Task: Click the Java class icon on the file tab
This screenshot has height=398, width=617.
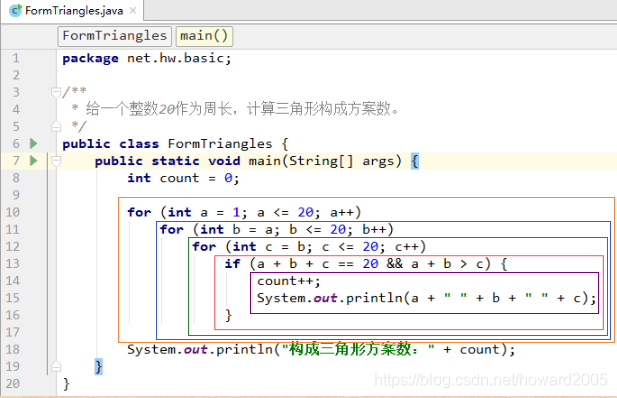Action: coord(15,11)
